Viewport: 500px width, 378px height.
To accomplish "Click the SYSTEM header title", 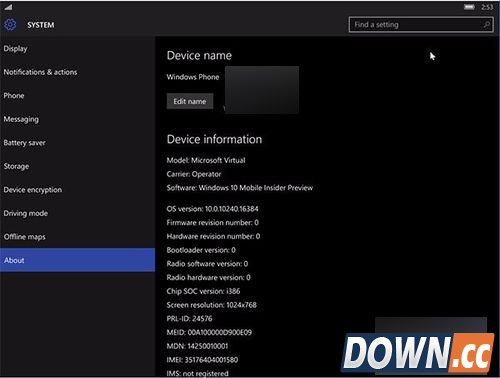I will [41, 25].
